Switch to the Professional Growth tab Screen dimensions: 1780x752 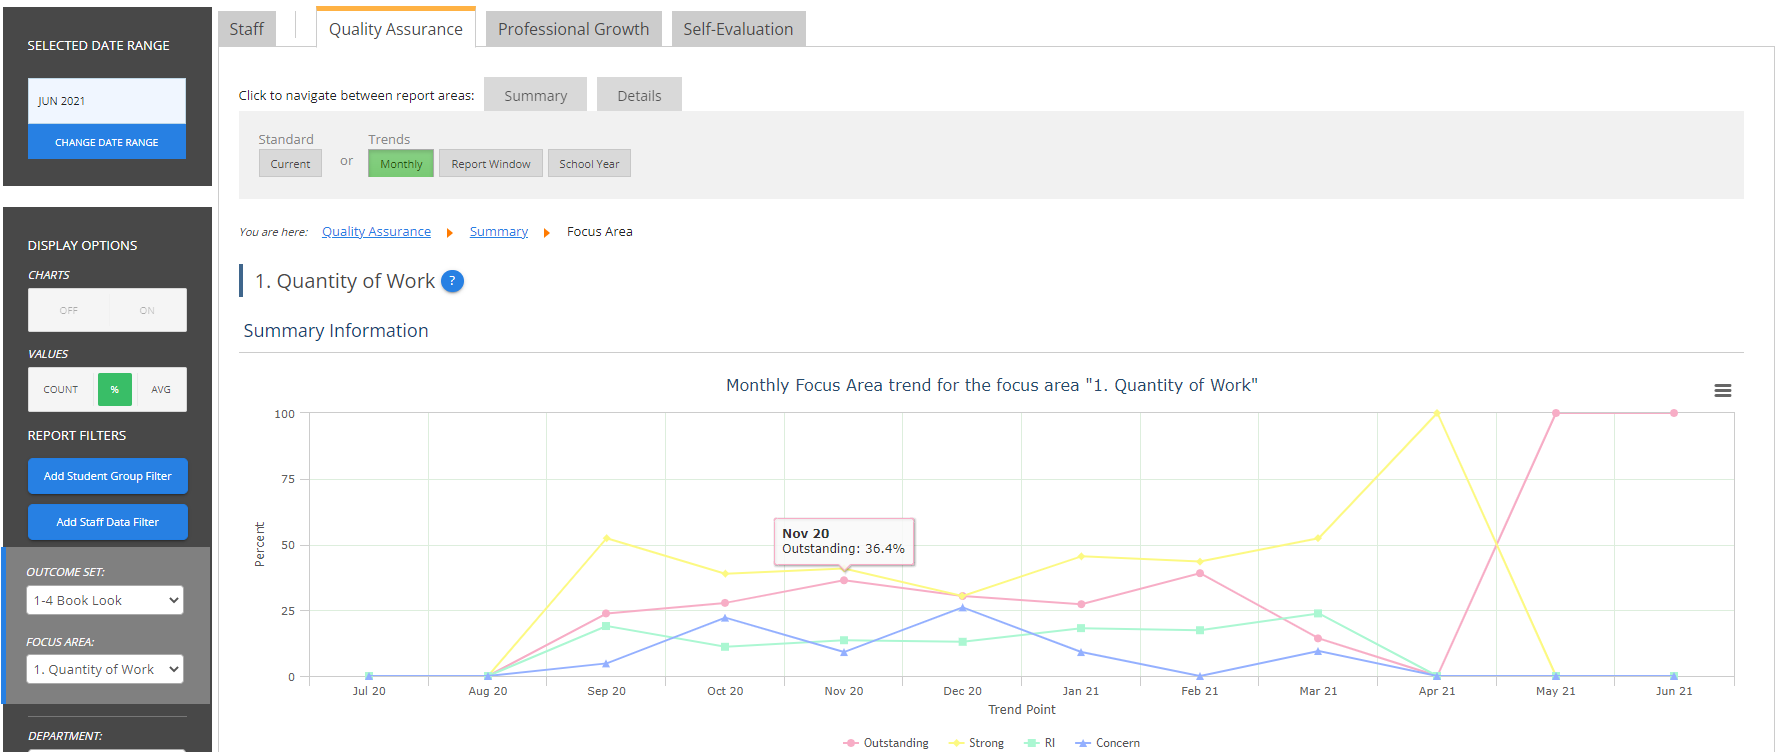coord(573,29)
